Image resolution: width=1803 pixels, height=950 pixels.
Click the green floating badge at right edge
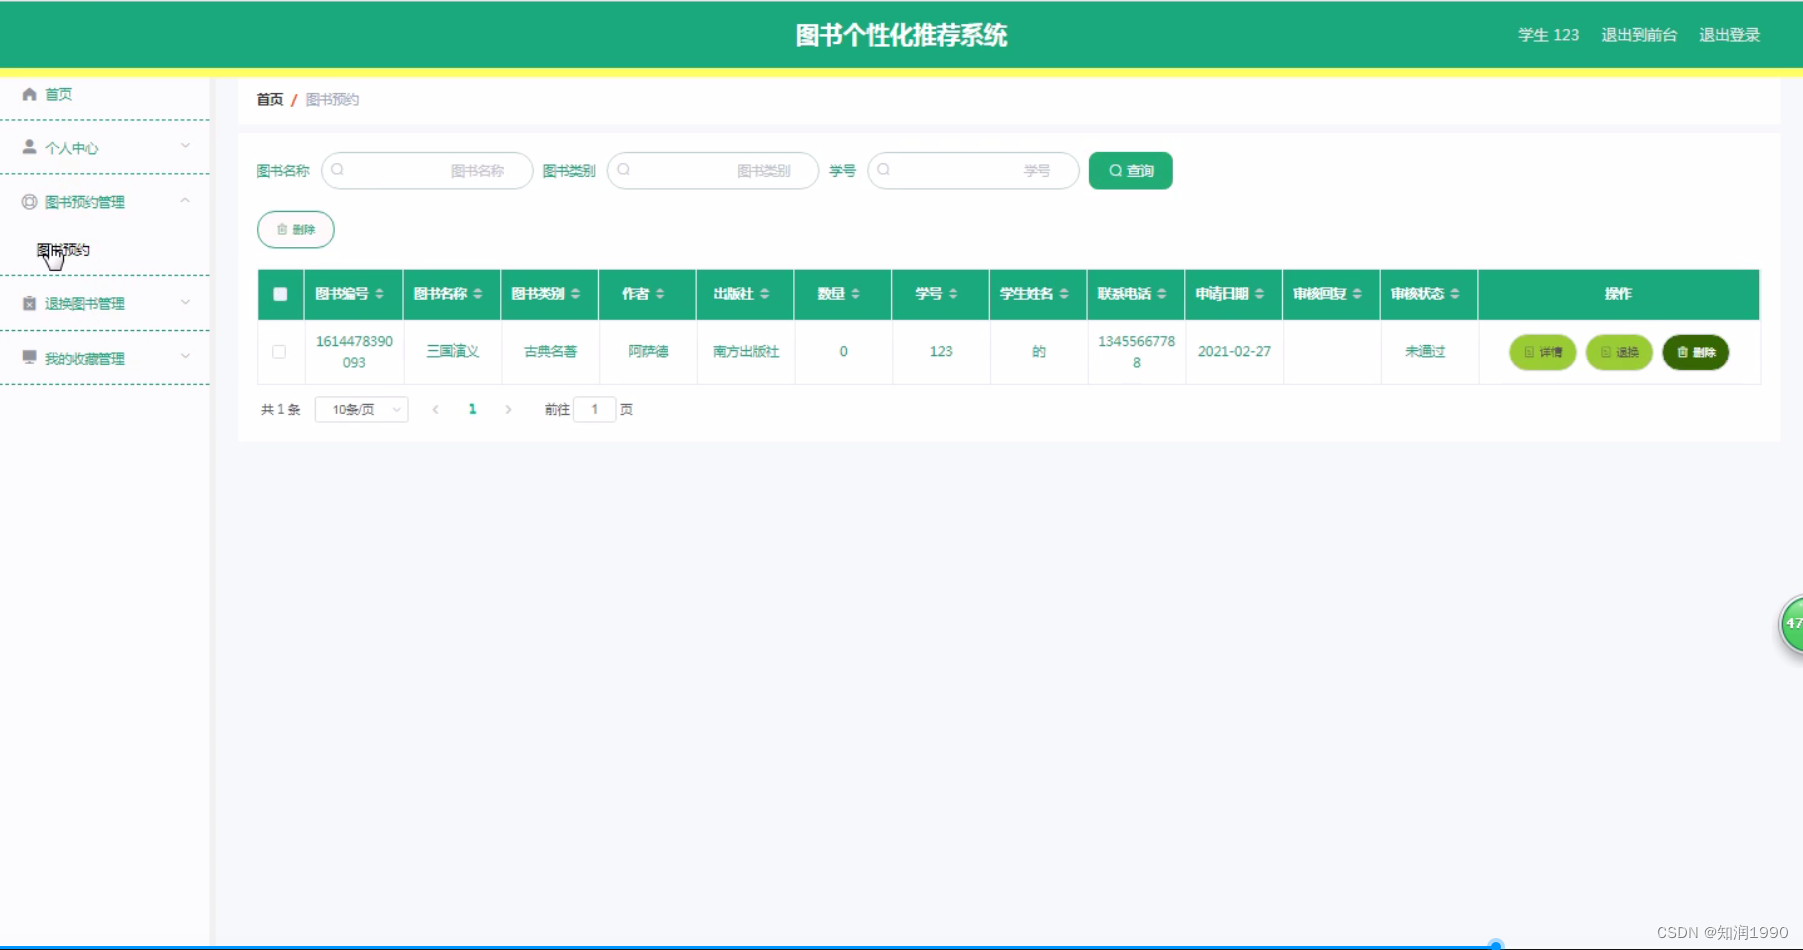1792,624
